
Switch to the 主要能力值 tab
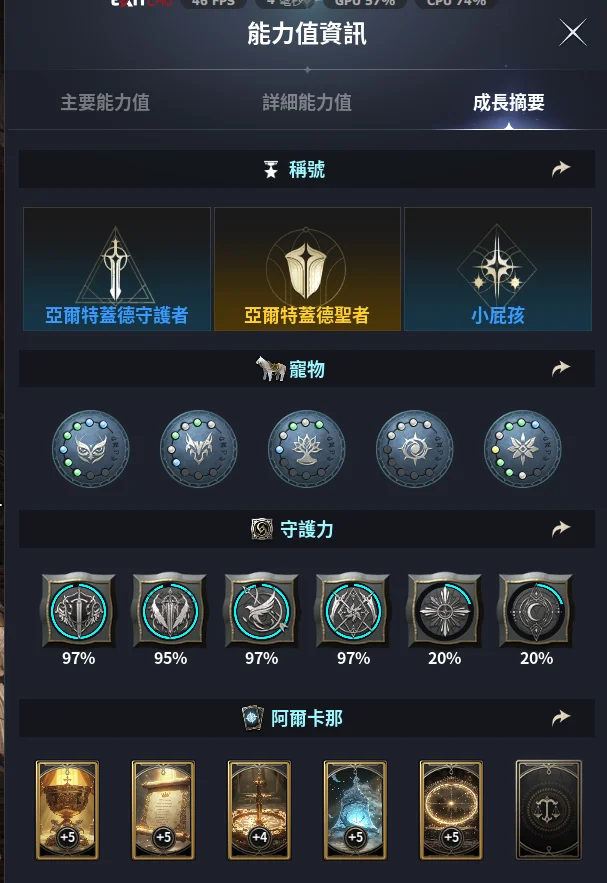(105, 102)
